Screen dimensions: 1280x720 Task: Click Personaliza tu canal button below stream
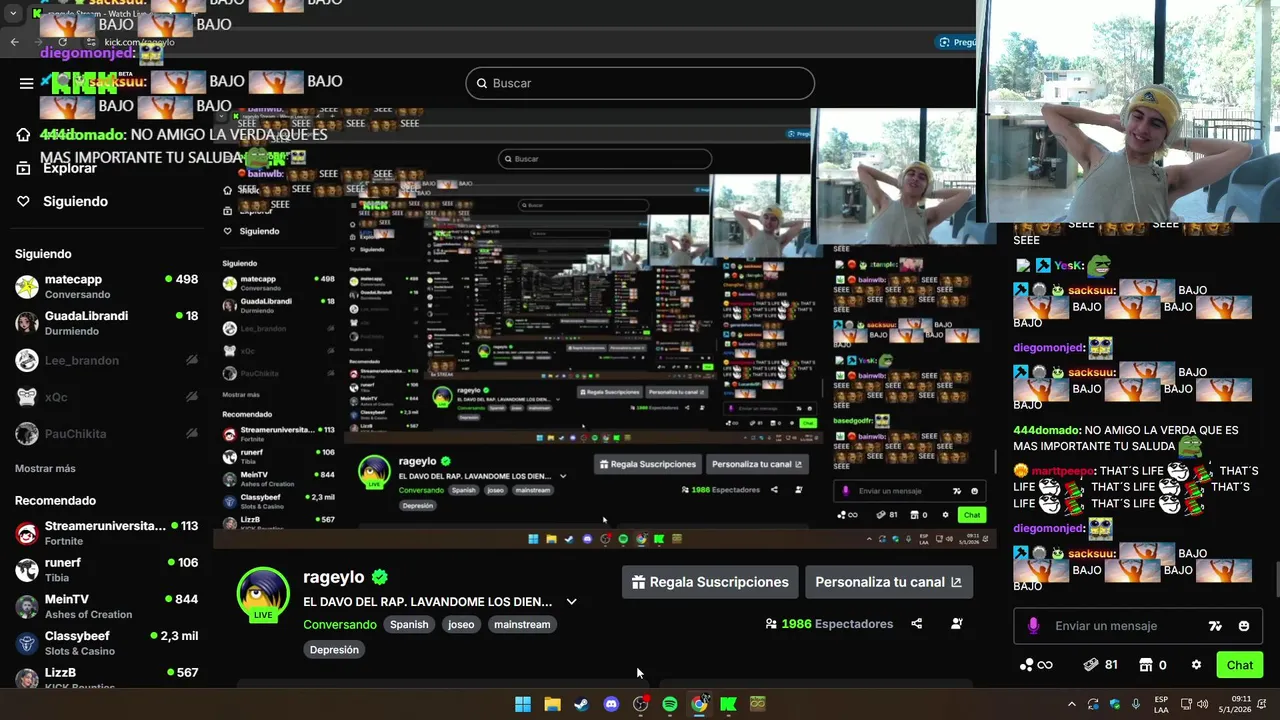click(x=888, y=582)
